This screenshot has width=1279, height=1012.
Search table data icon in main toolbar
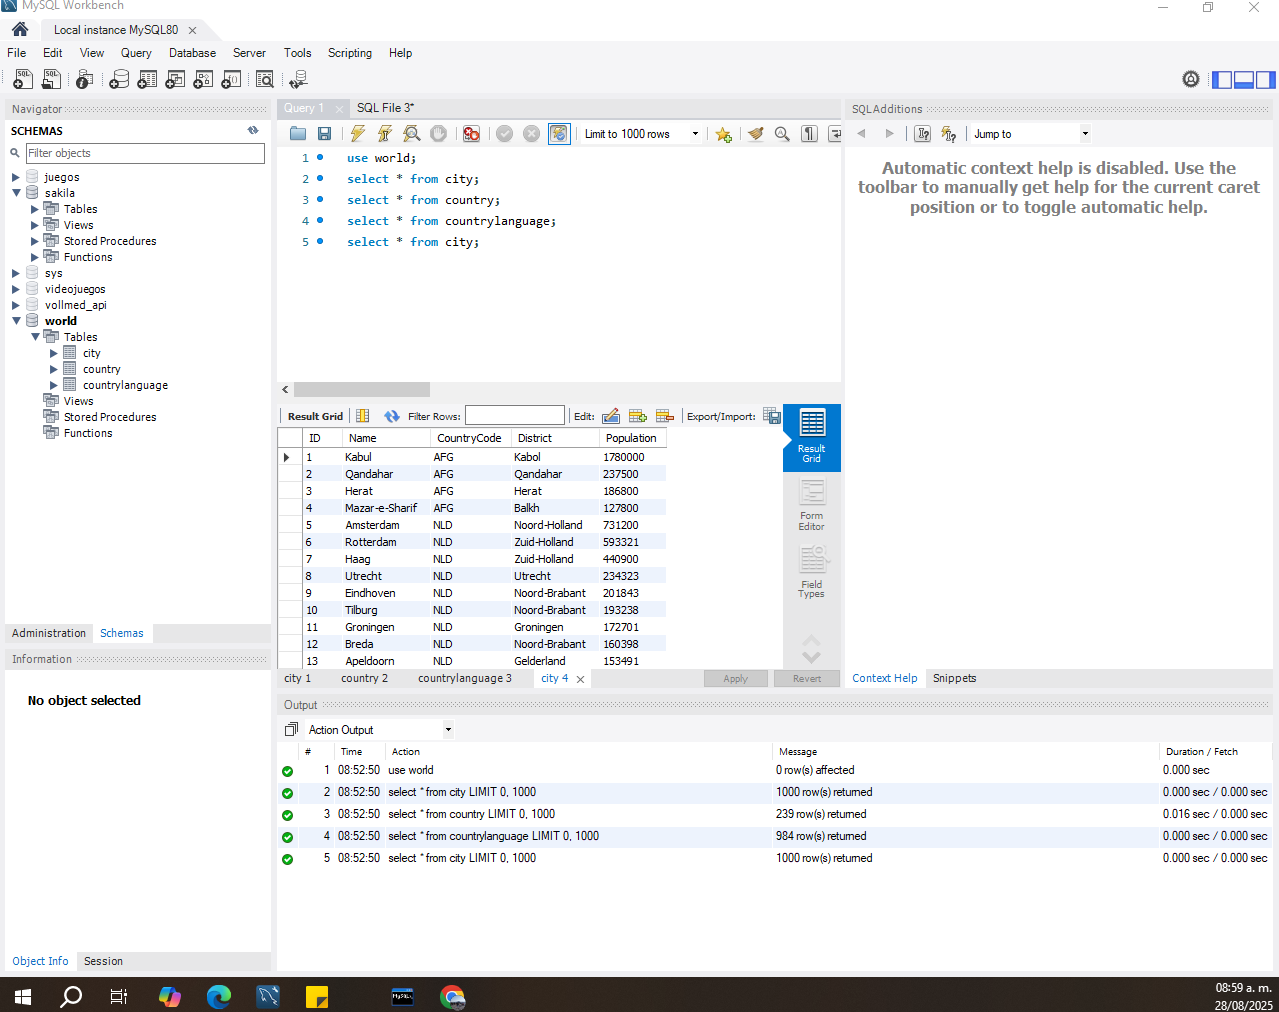(x=265, y=79)
